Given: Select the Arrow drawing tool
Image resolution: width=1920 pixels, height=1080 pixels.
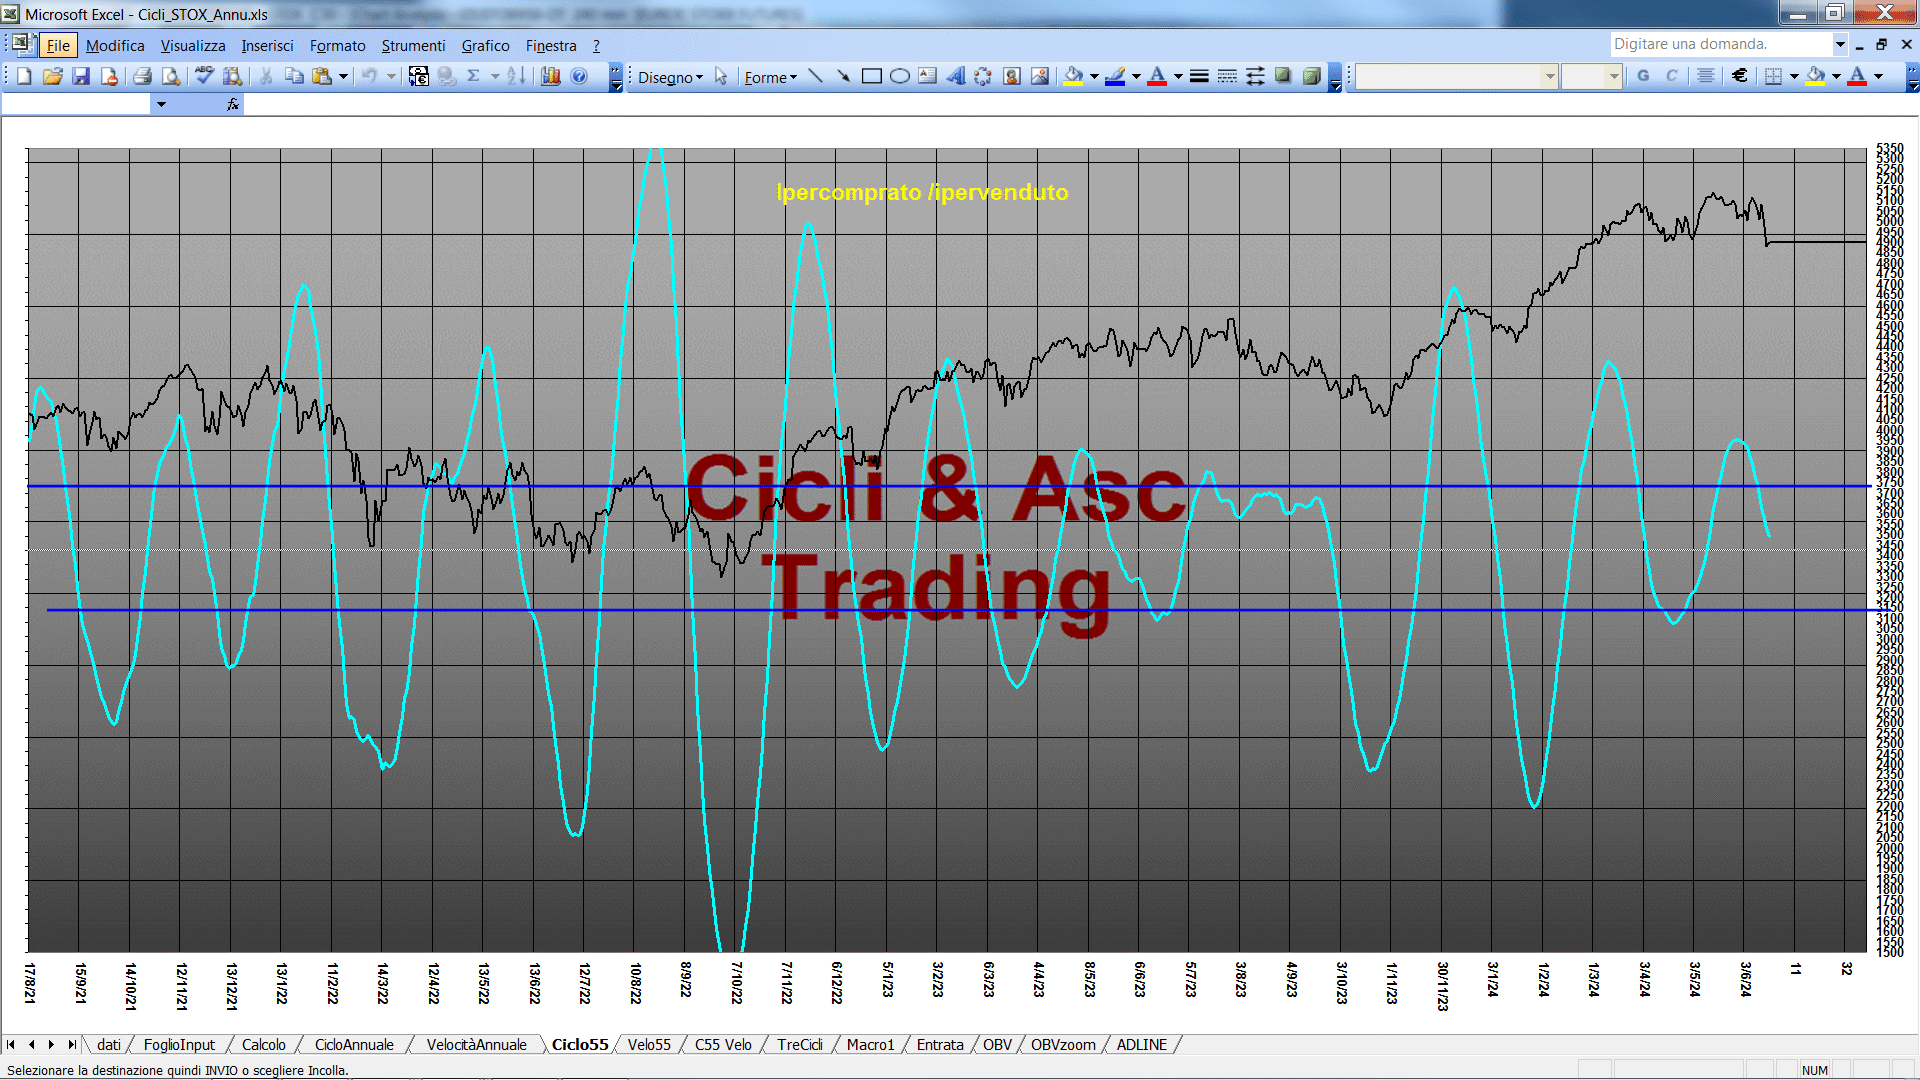Looking at the screenshot, I should (843, 76).
